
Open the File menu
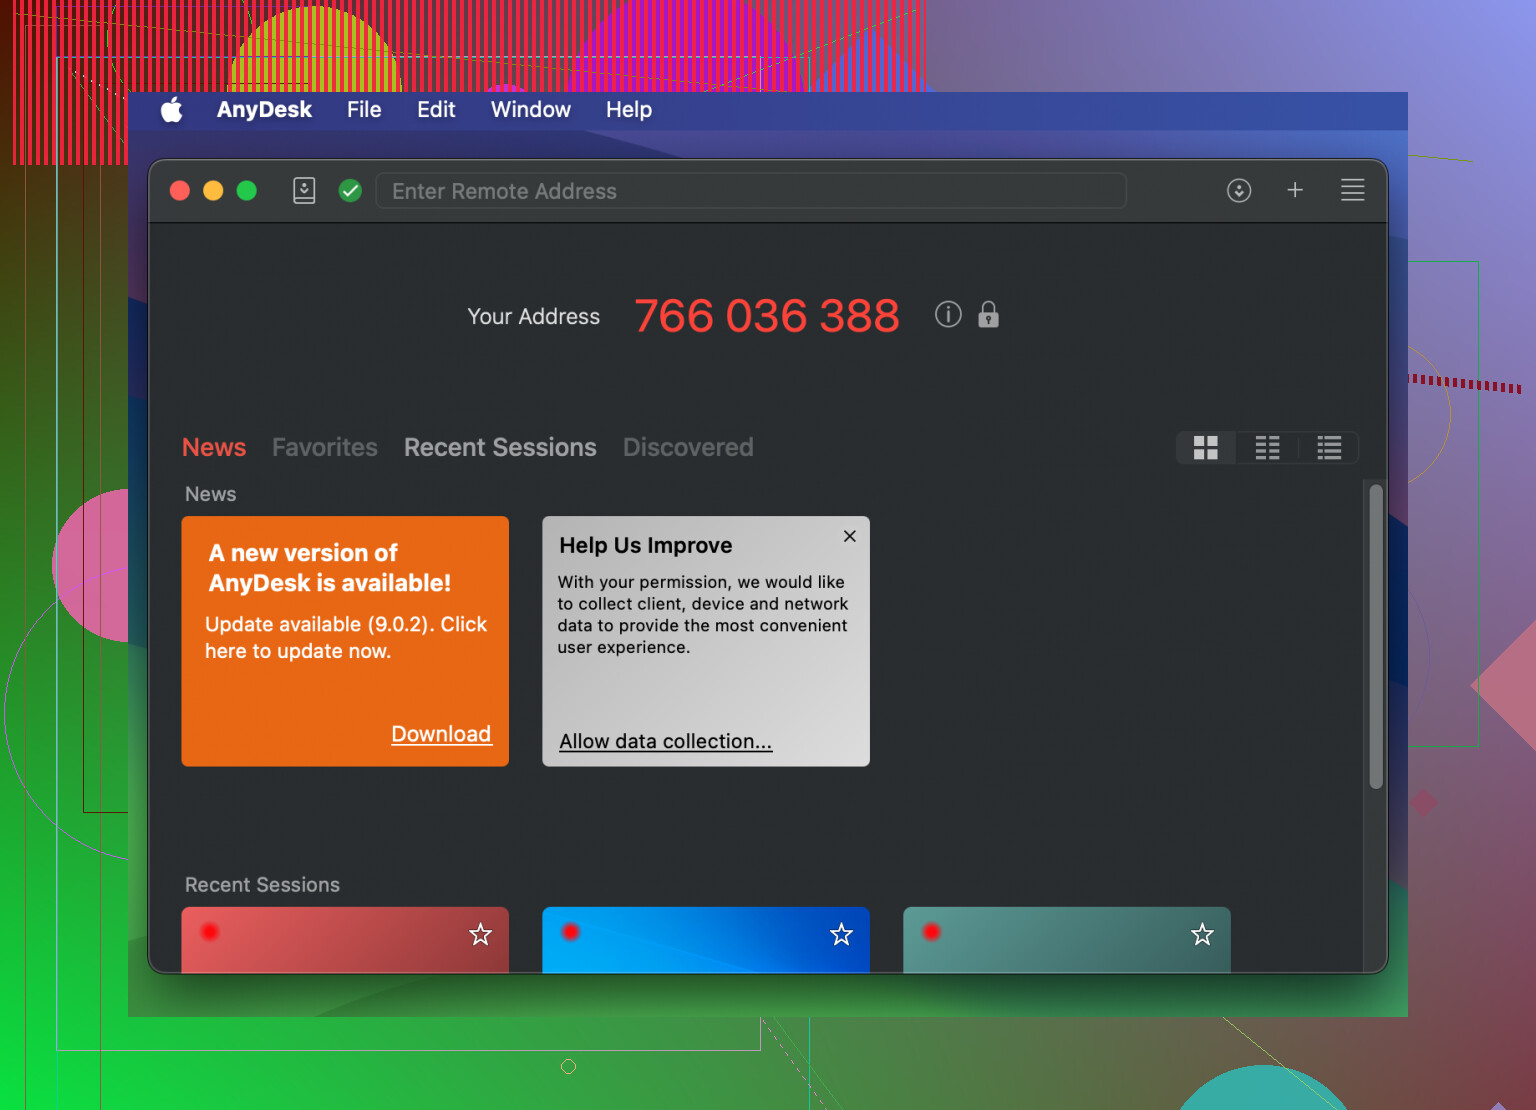tap(364, 110)
